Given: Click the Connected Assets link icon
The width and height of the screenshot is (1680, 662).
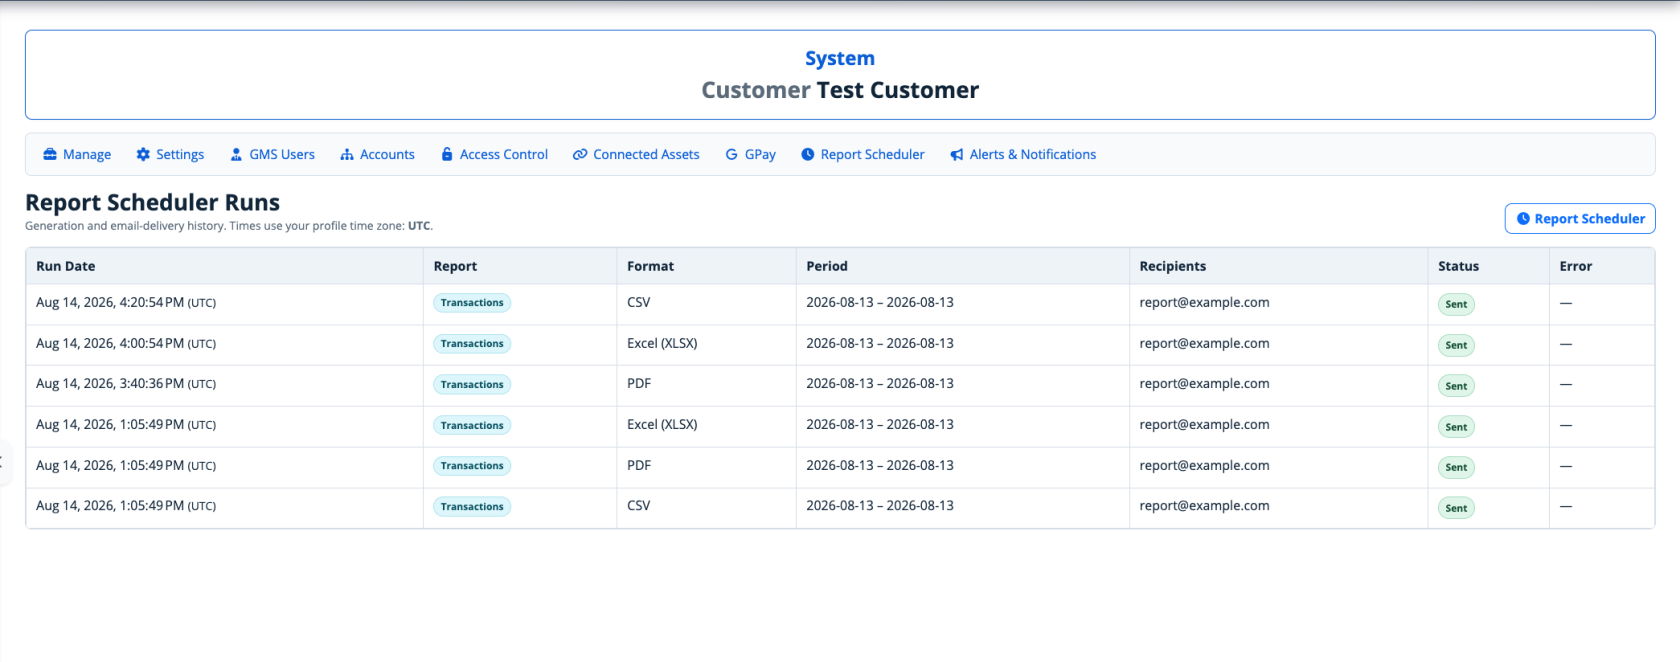Looking at the screenshot, I should (580, 154).
